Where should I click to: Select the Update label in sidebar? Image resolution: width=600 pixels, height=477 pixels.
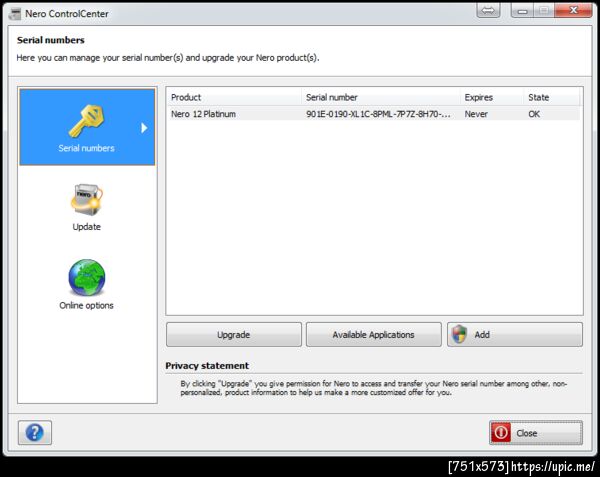86,226
